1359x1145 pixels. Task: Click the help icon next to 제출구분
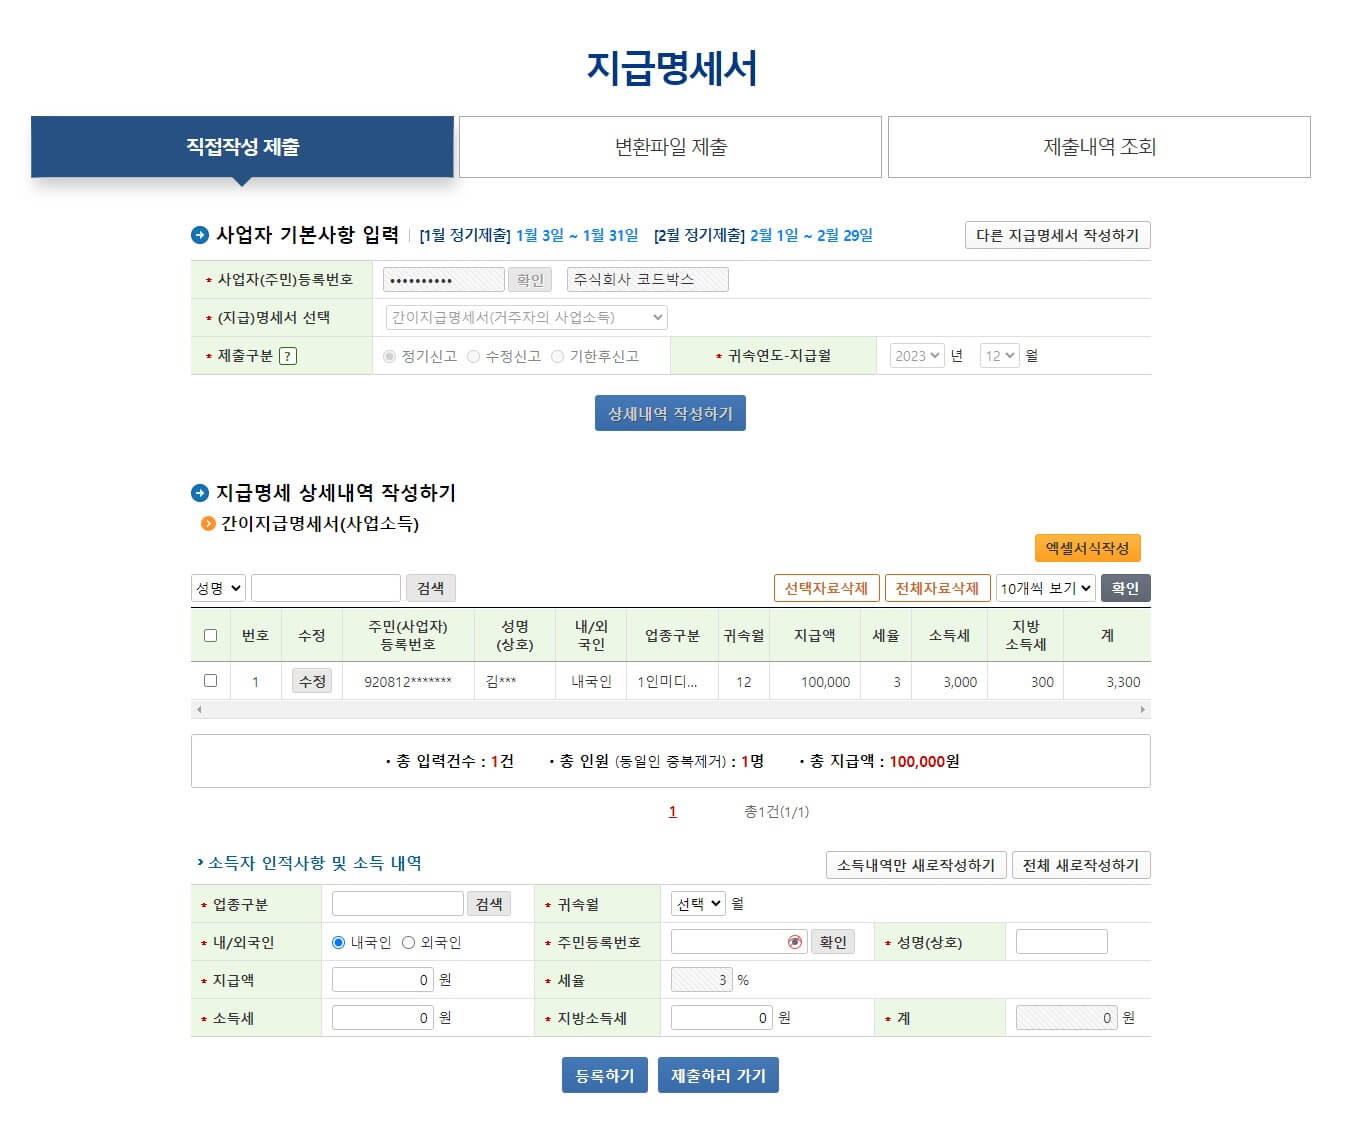289,355
